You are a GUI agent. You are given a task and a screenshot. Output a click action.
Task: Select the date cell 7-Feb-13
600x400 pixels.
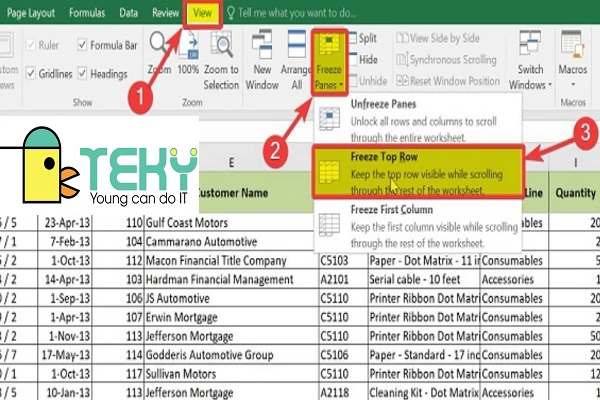pyautogui.click(x=65, y=242)
